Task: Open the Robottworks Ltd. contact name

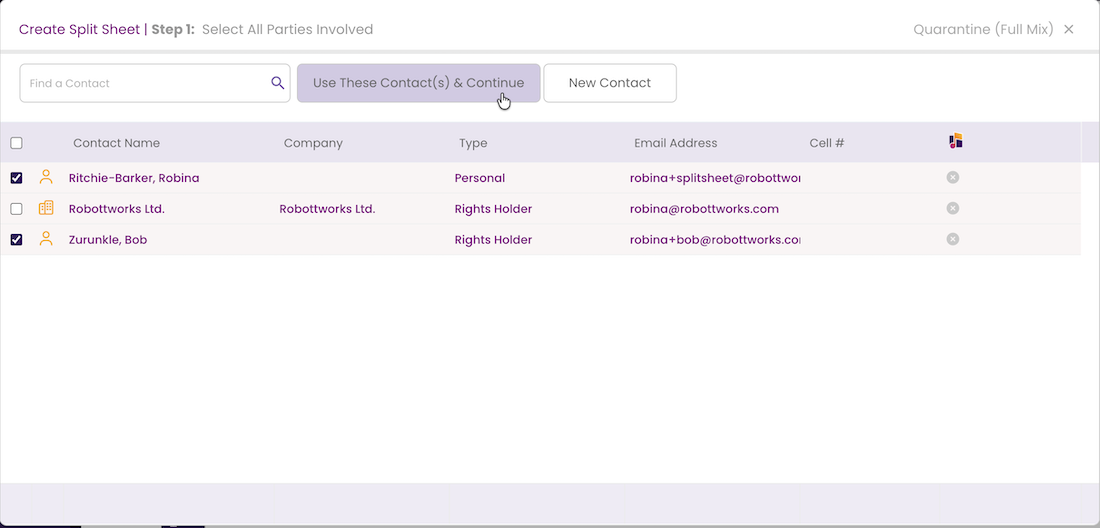Action: pos(116,209)
